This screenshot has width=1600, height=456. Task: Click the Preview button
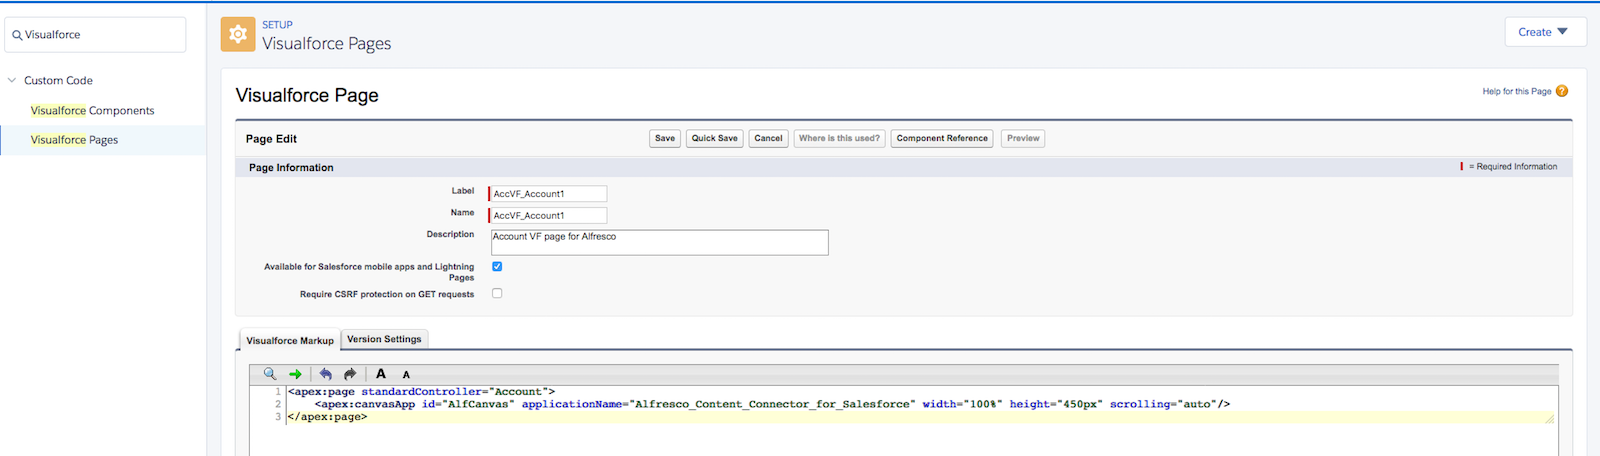tap(1023, 139)
